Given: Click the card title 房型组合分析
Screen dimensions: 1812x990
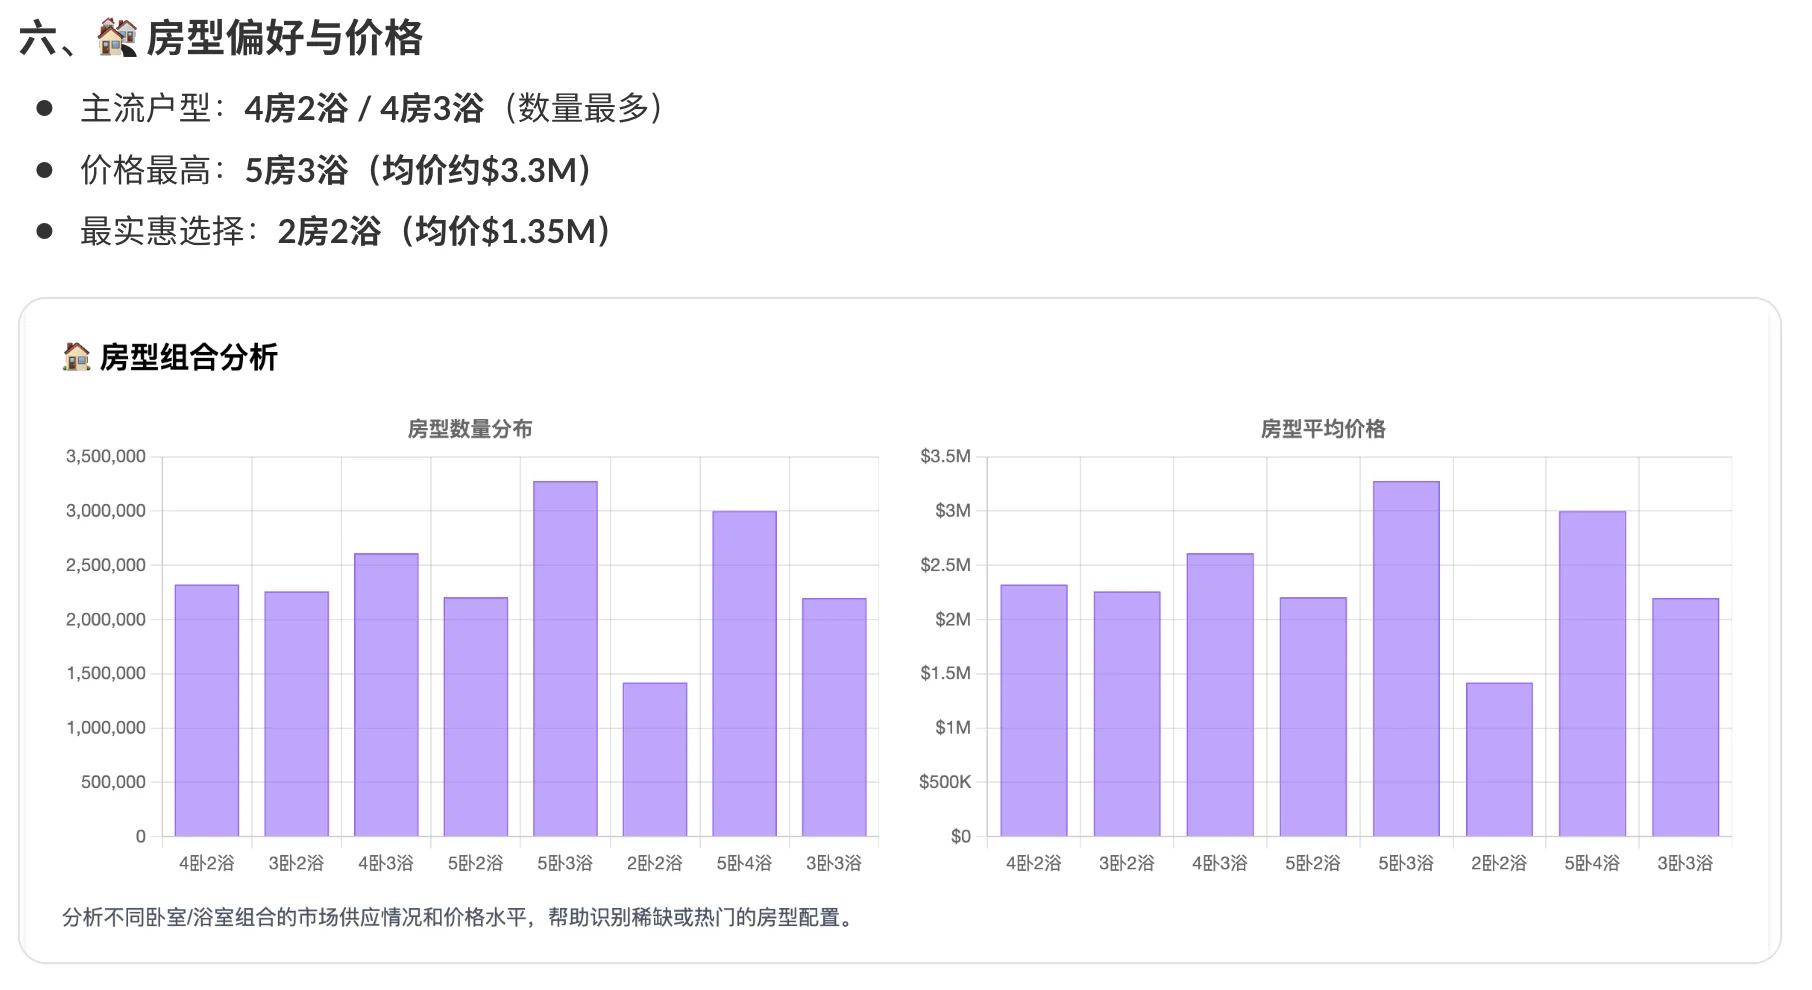Looking at the screenshot, I should click(189, 357).
